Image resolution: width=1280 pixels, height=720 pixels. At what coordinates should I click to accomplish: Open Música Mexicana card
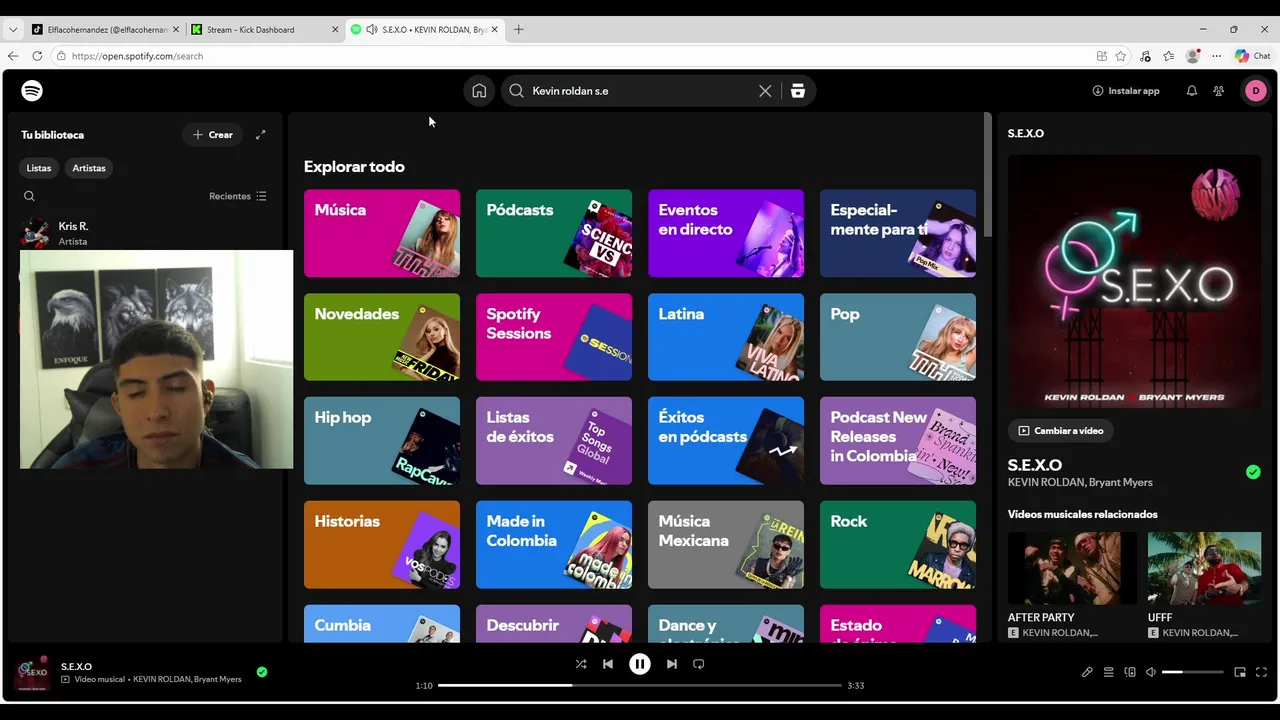(x=726, y=545)
